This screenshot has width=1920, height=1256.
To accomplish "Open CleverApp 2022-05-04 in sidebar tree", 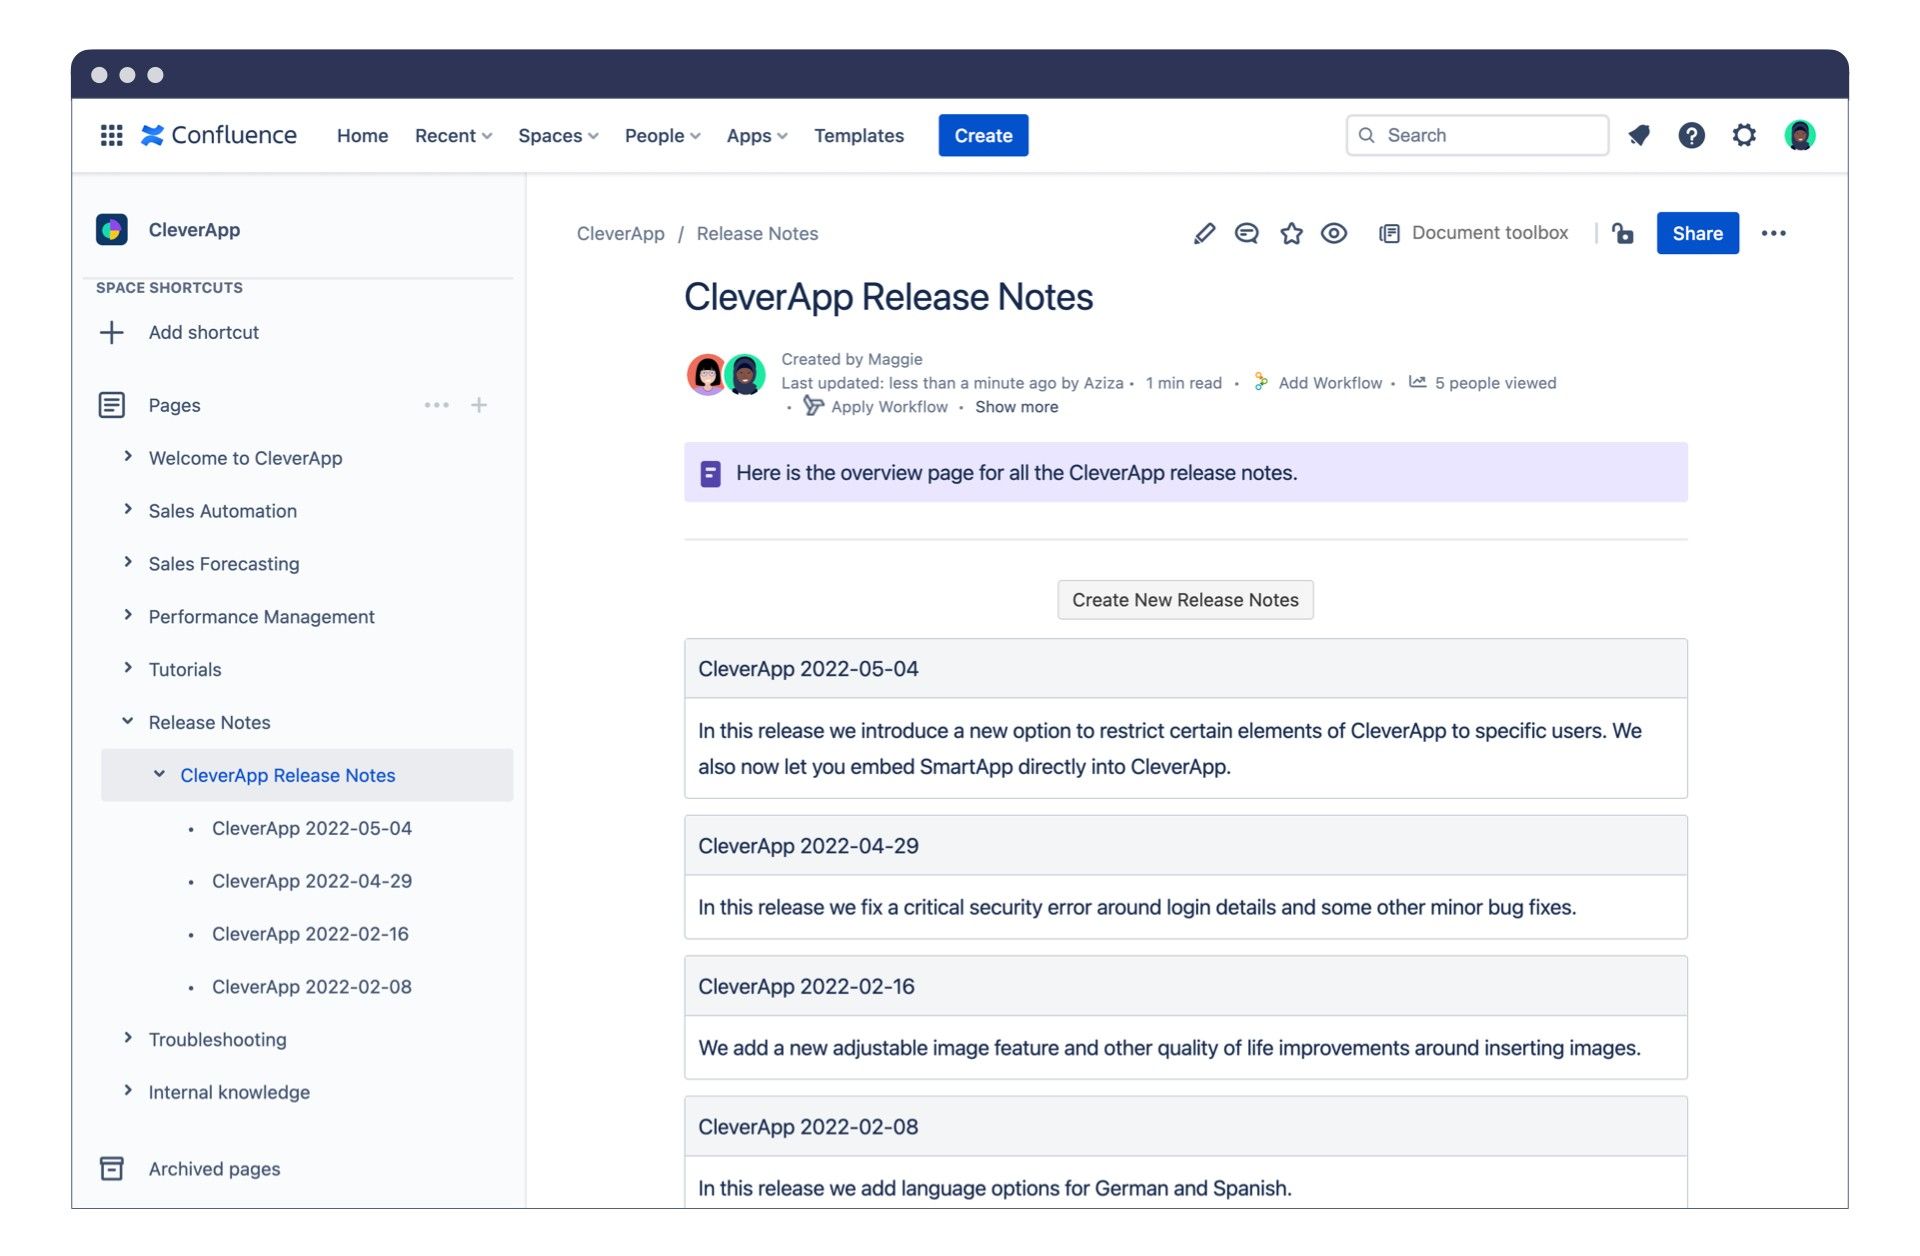I will (x=312, y=828).
